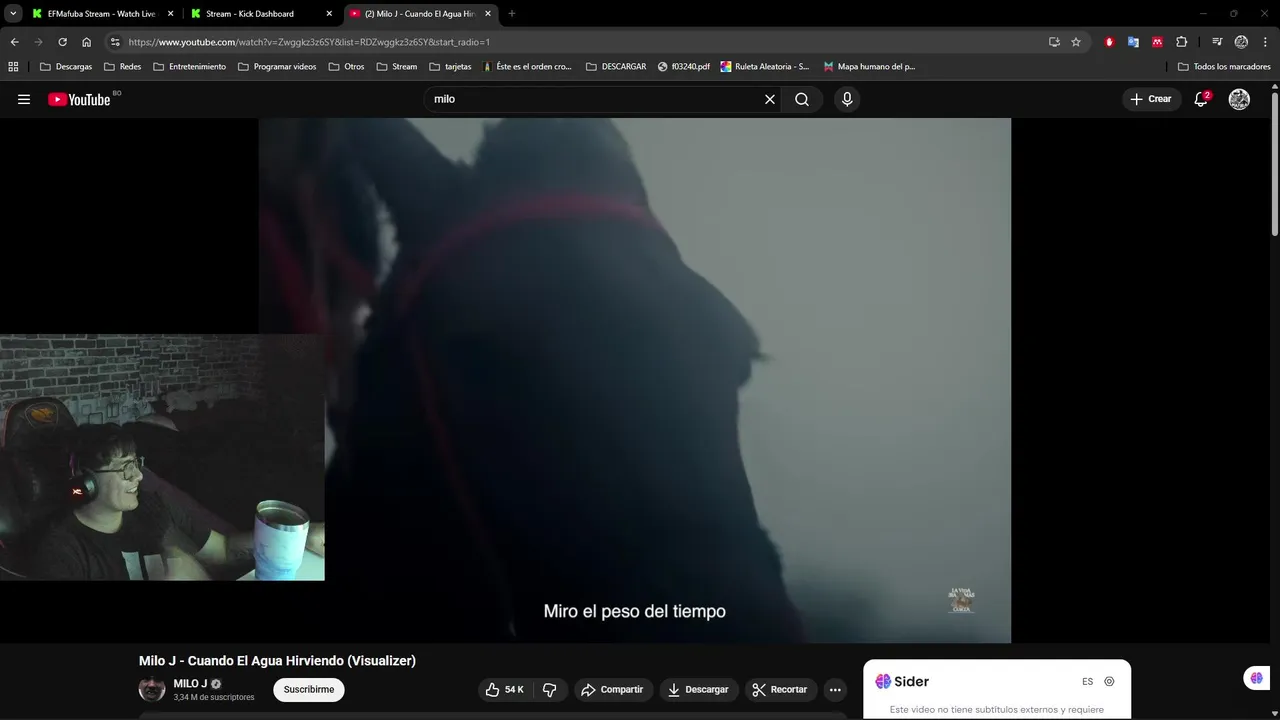This screenshot has width=1280, height=720.
Task: Open the Otros bookmark folder
Action: 346,67
